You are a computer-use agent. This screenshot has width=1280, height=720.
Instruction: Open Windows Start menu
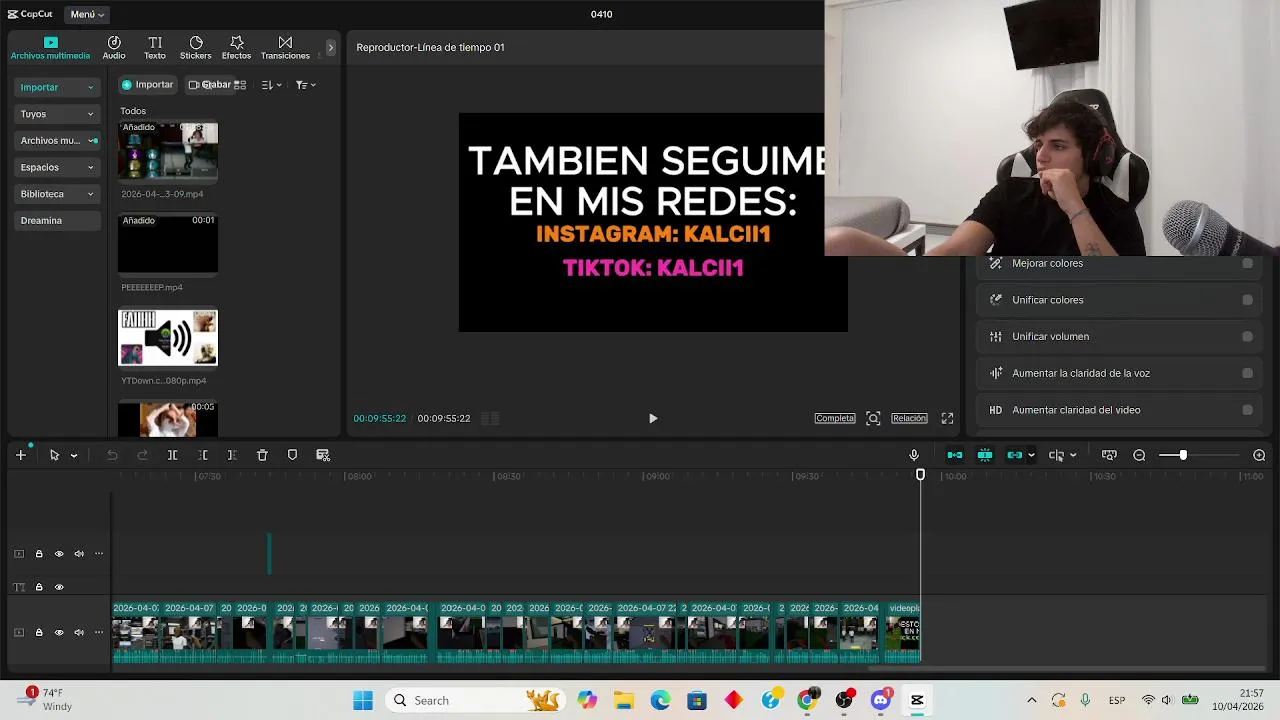coord(363,700)
